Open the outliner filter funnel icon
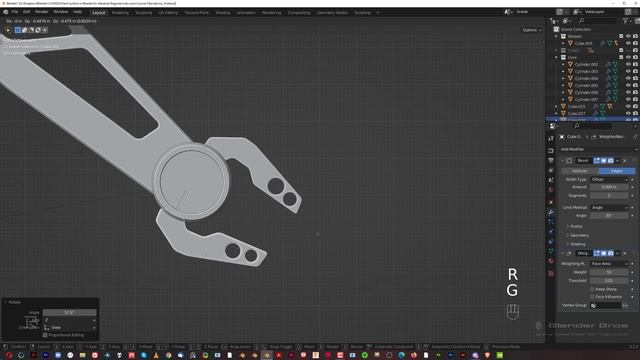This screenshot has height=360, width=640. (x=625, y=20)
